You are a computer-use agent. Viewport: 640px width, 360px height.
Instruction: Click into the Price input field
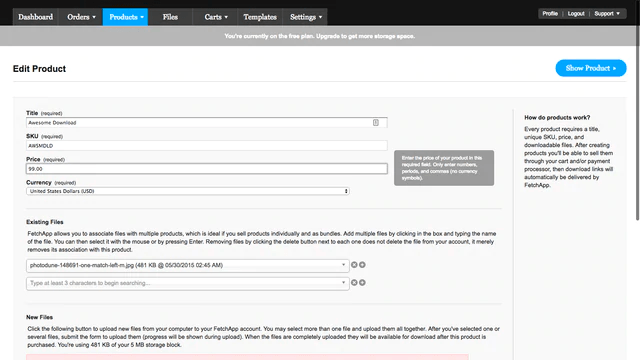point(207,169)
